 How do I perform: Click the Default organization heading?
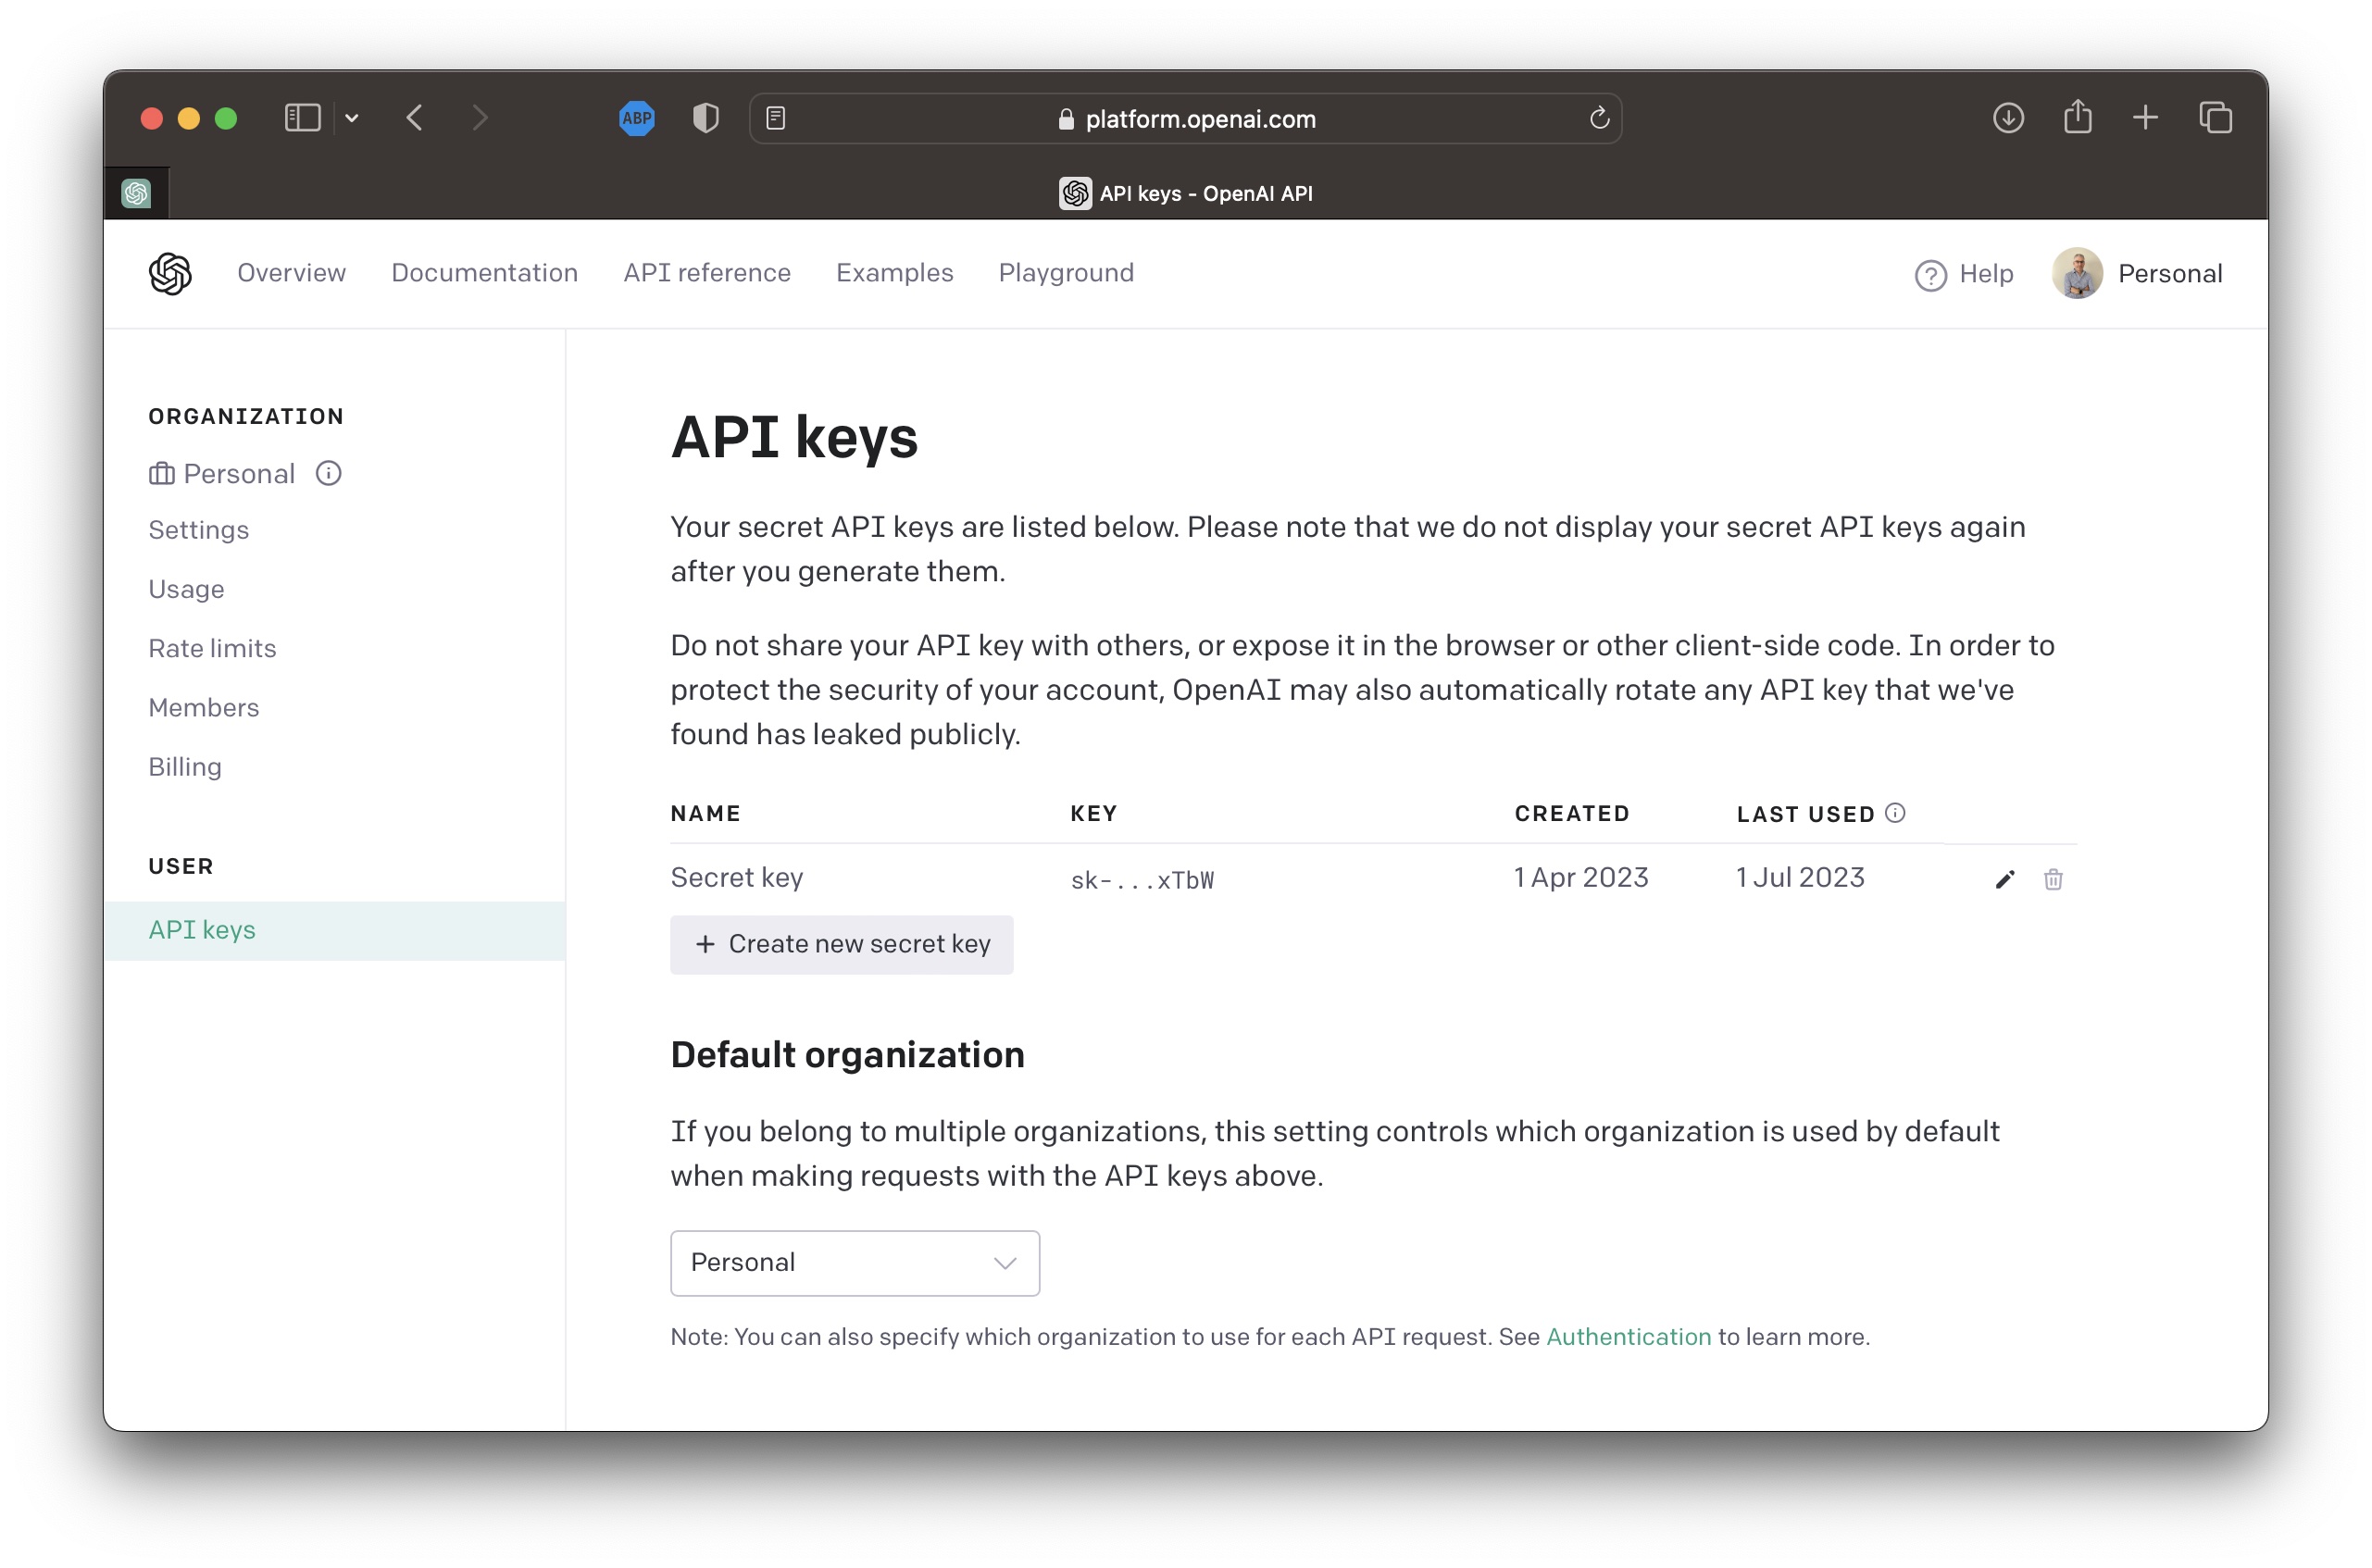[847, 1055]
